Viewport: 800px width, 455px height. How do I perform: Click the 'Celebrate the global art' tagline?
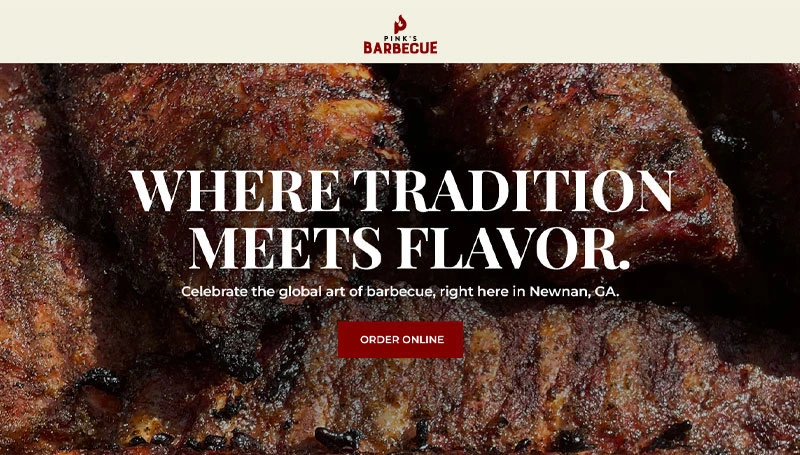click(400, 292)
